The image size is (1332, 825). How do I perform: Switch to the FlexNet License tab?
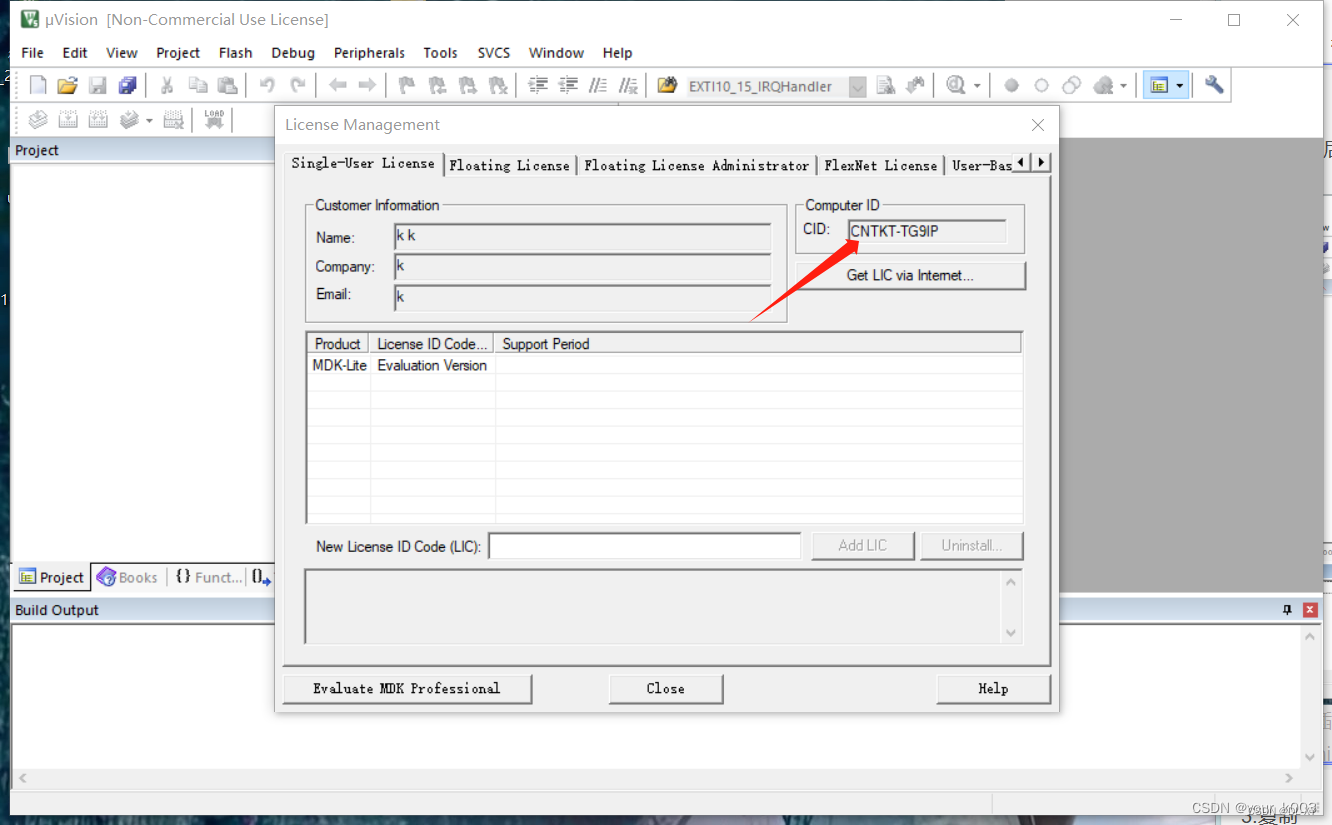pos(881,166)
